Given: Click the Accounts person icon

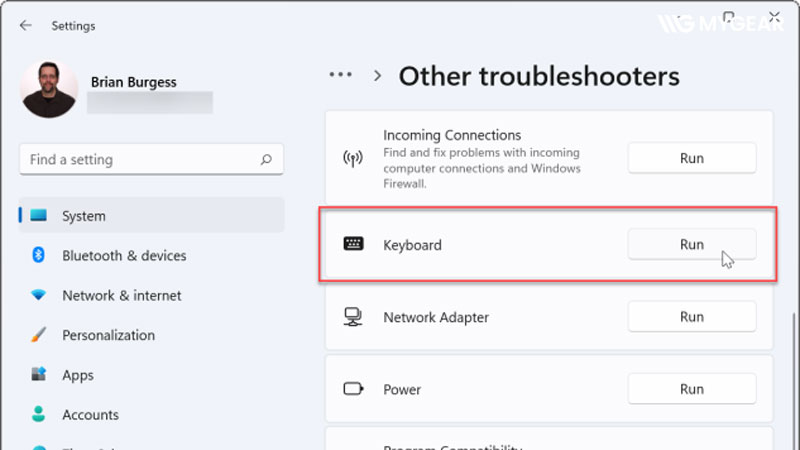Looking at the screenshot, I should click(39, 414).
